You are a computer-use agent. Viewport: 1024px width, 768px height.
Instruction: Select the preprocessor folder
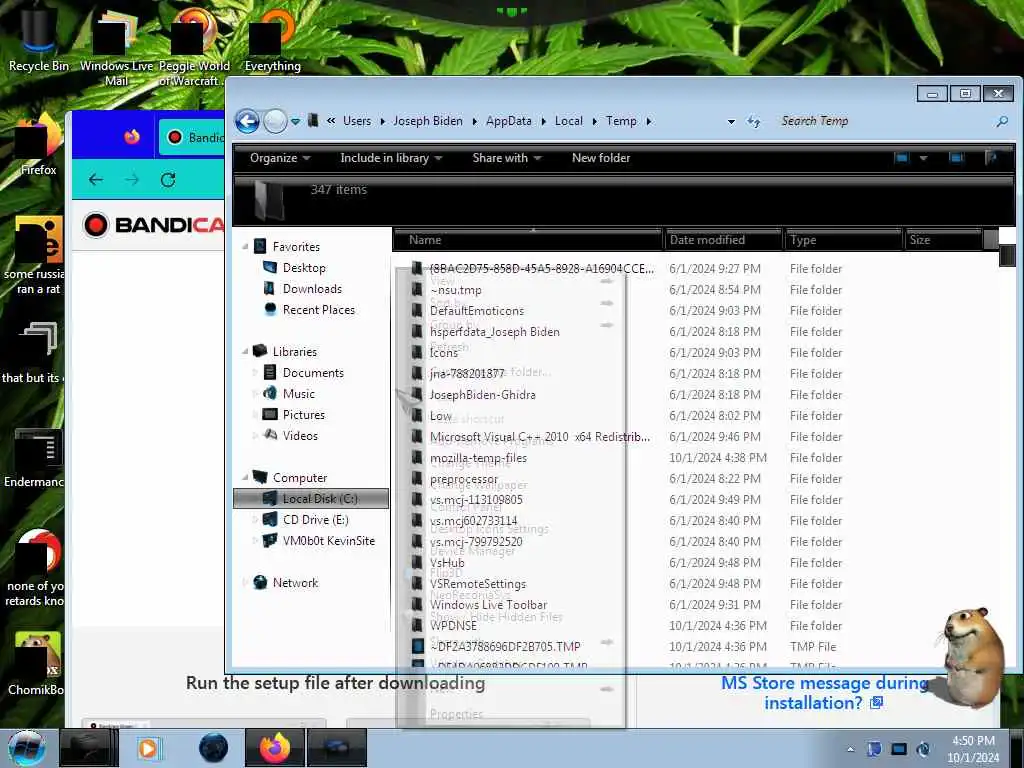464,479
